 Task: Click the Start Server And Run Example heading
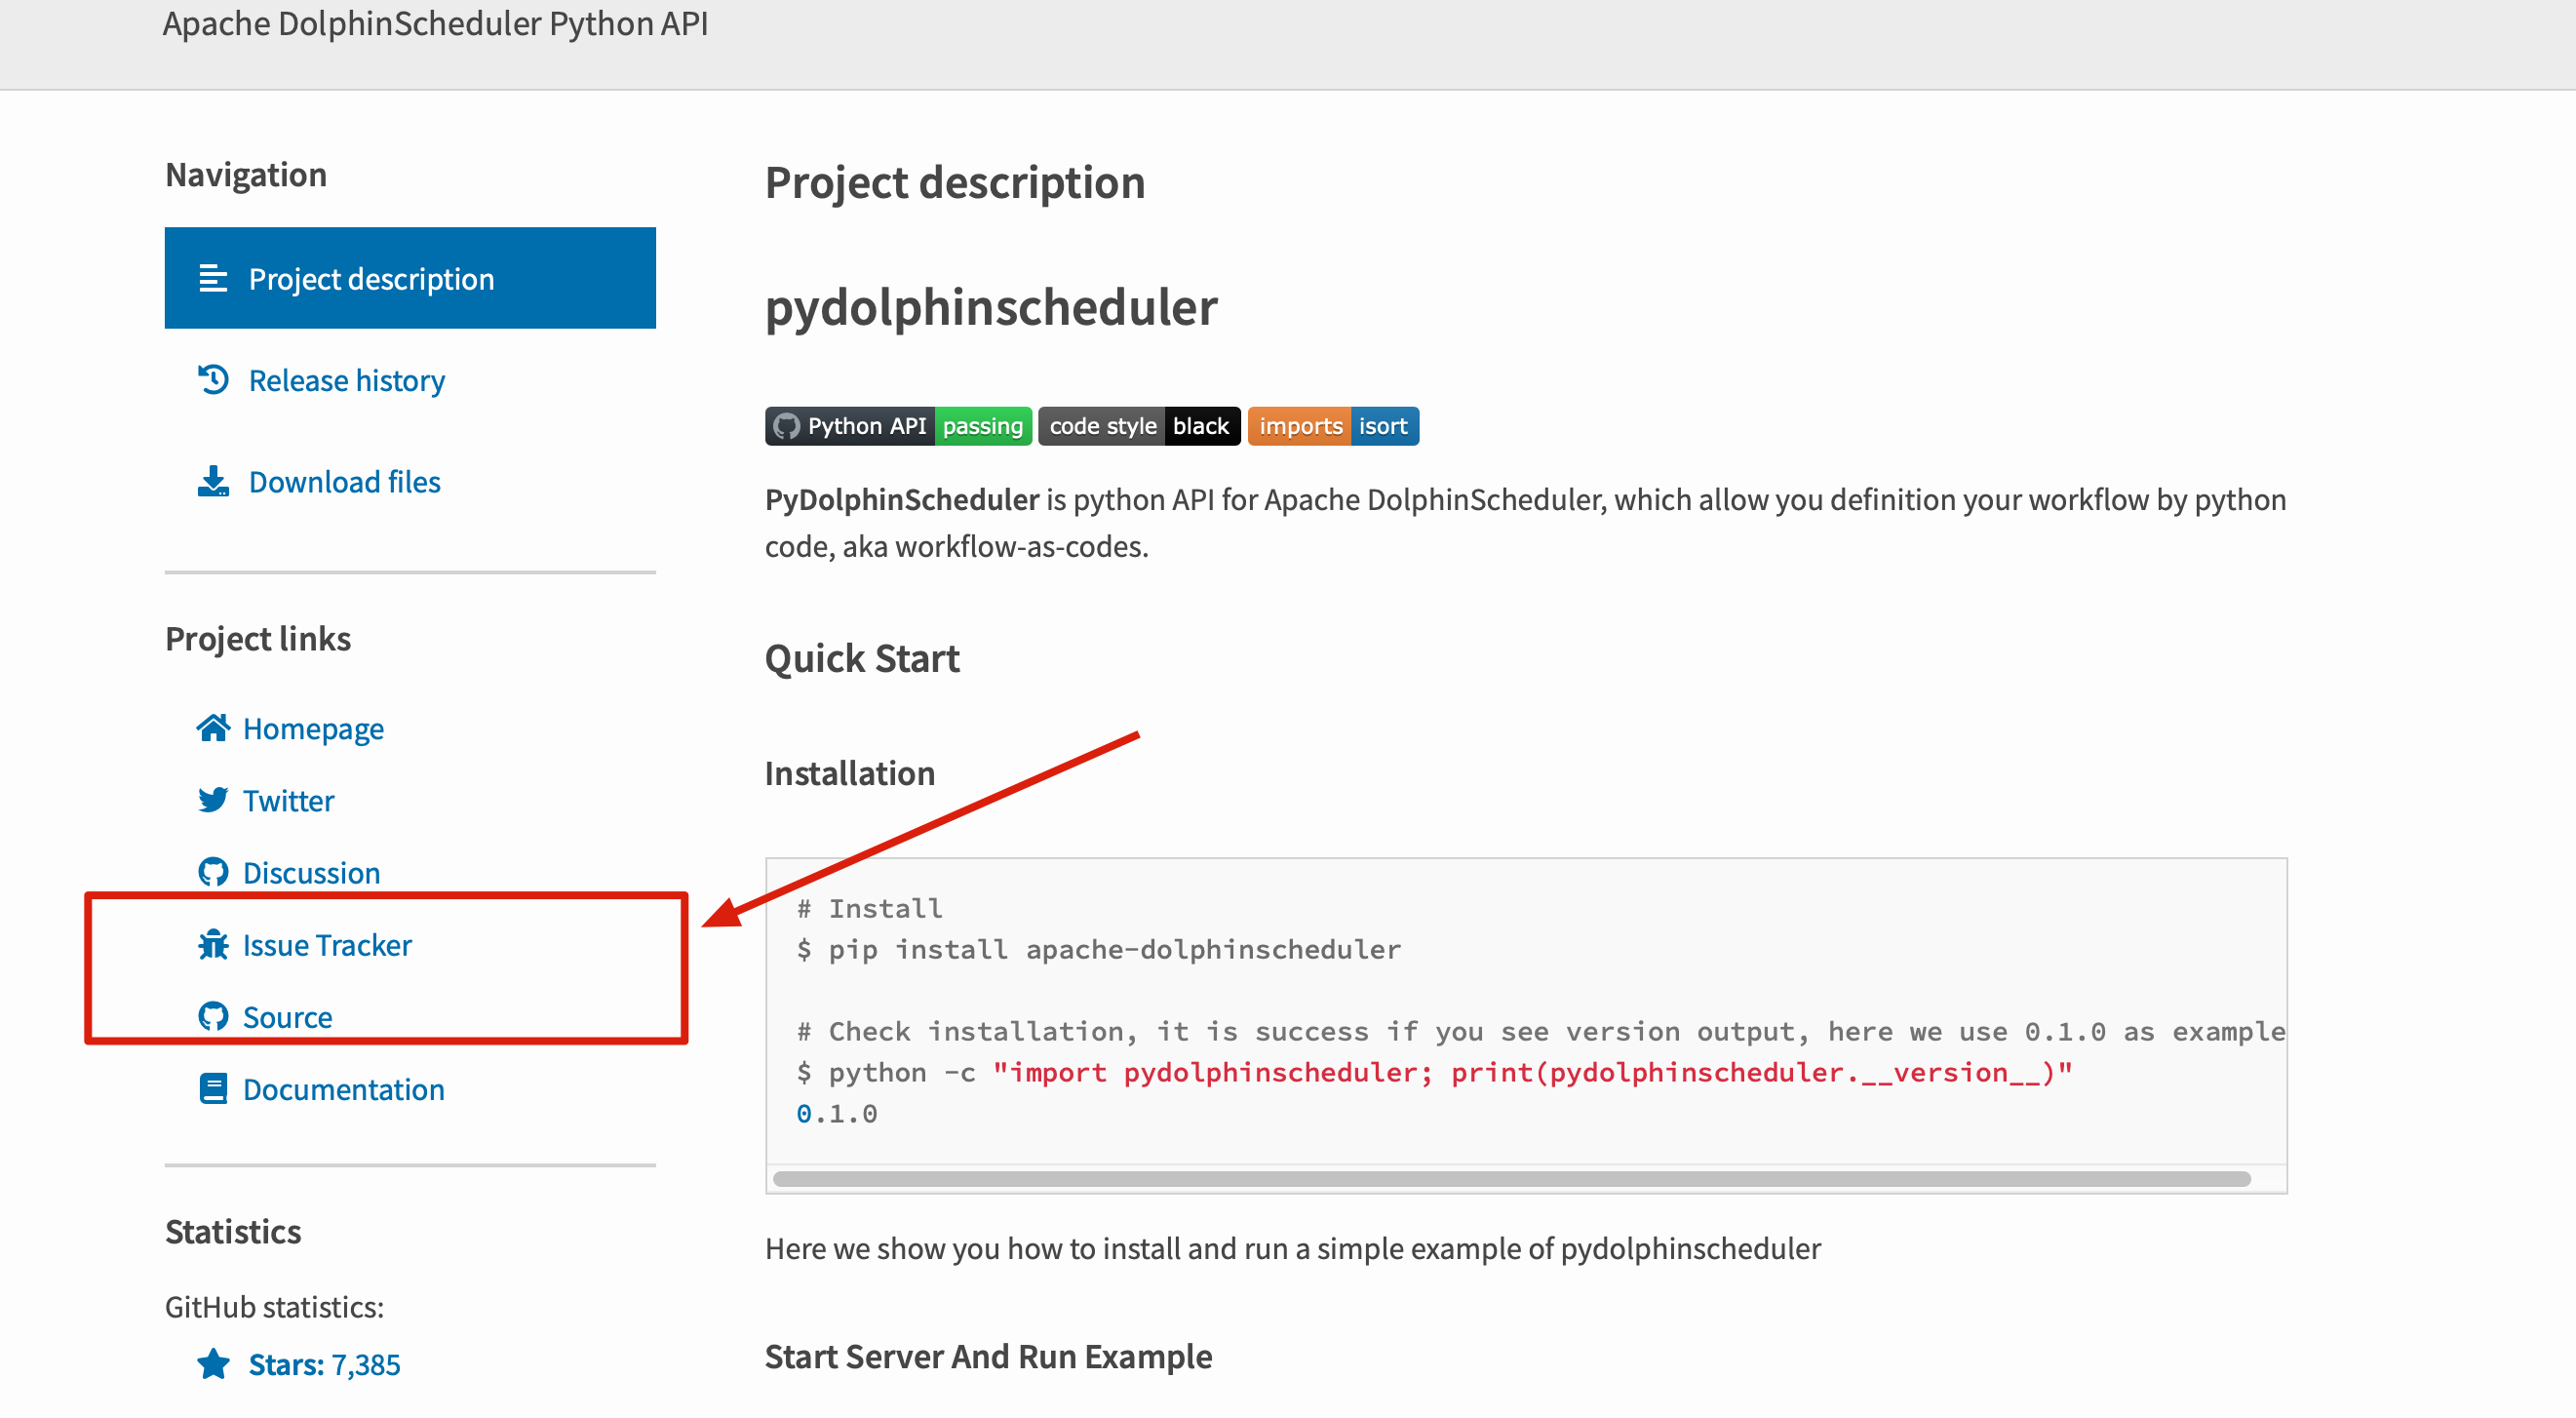tap(988, 1356)
